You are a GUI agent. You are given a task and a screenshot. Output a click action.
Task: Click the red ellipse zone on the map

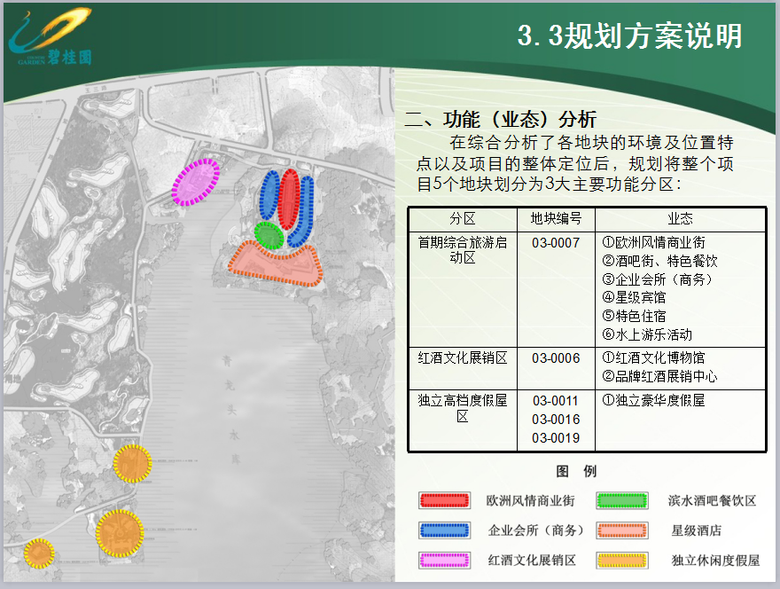[288, 197]
